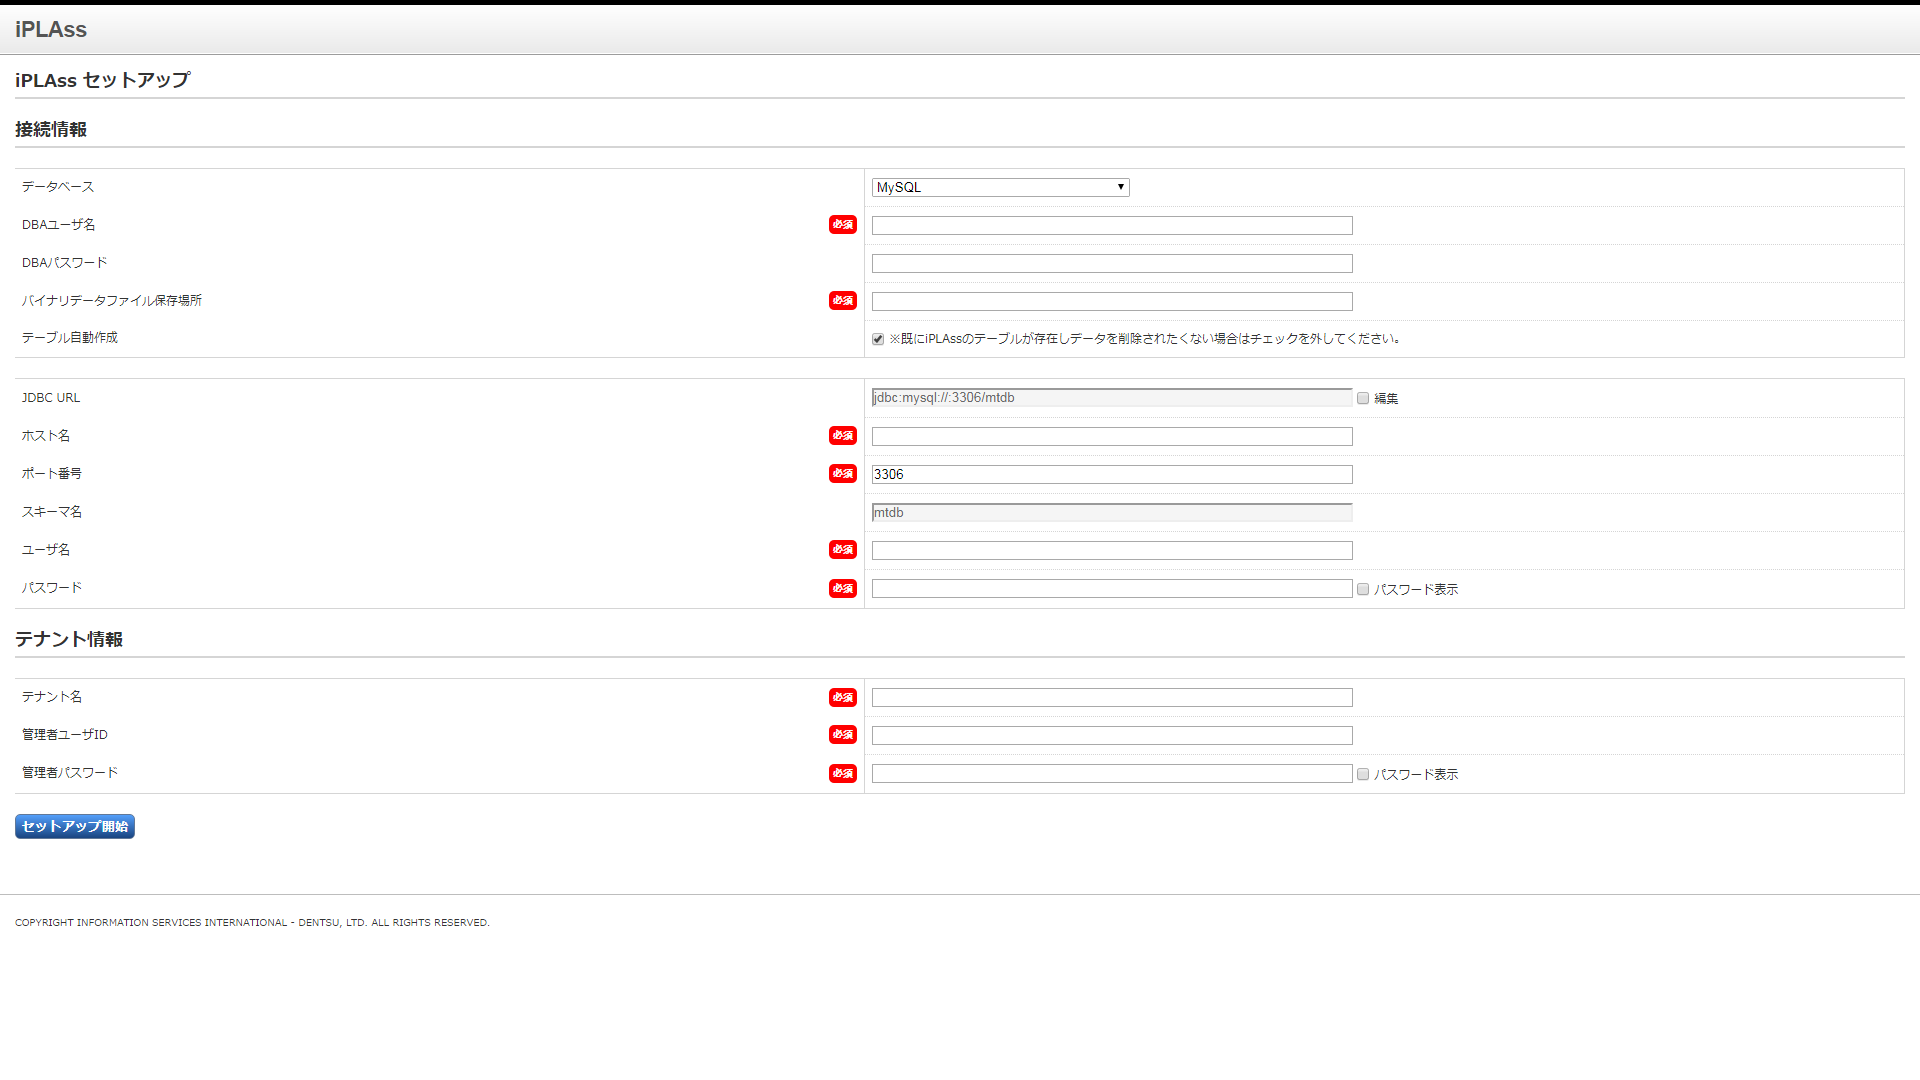
Task: Click the DBAユーザ名 input field
Action: point(1112,226)
